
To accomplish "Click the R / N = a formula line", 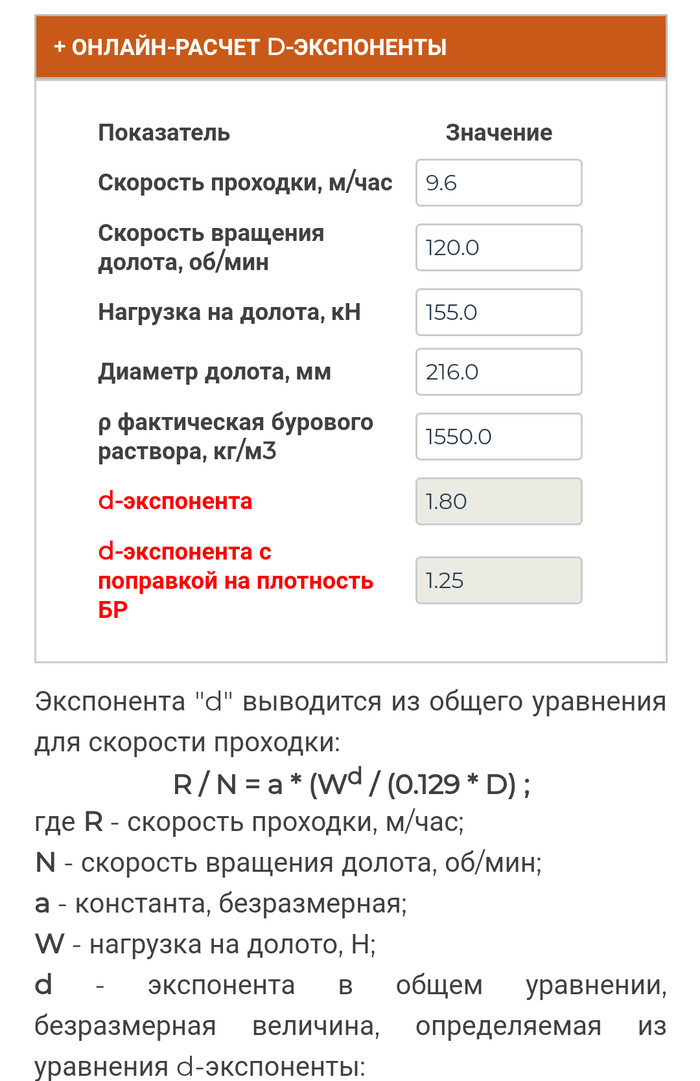I will coord(351,783).
